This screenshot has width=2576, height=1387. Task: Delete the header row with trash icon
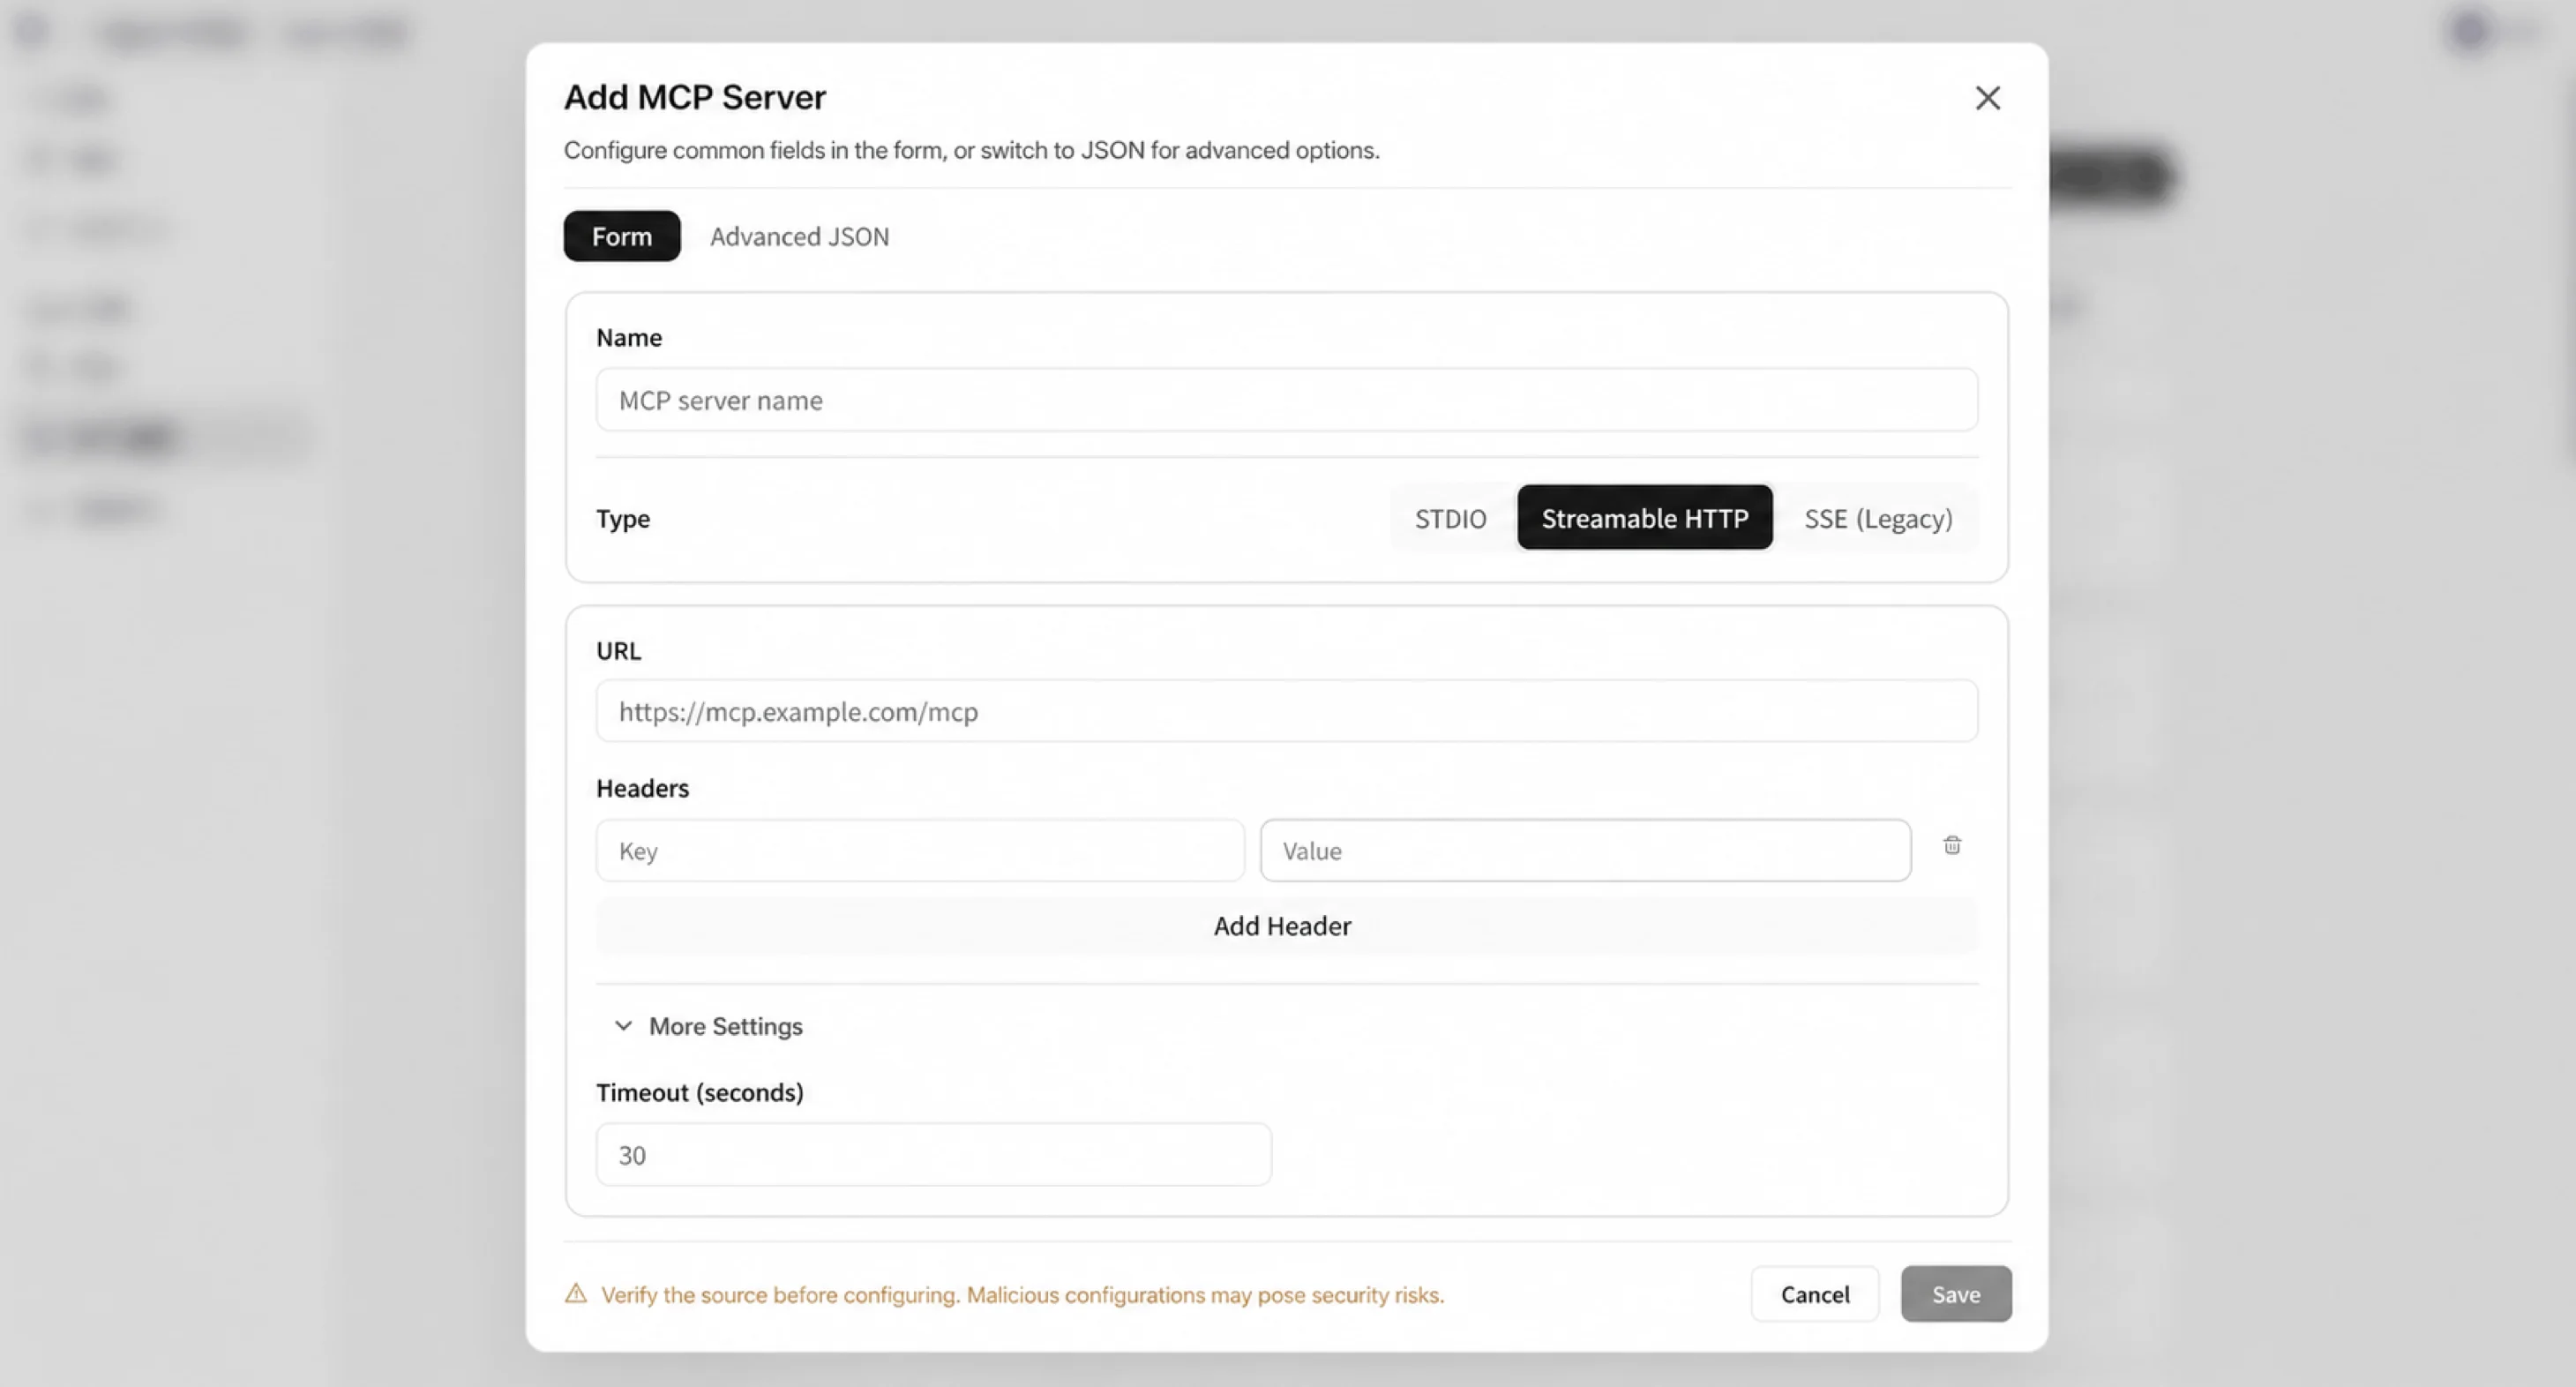tap(1952, 846)
